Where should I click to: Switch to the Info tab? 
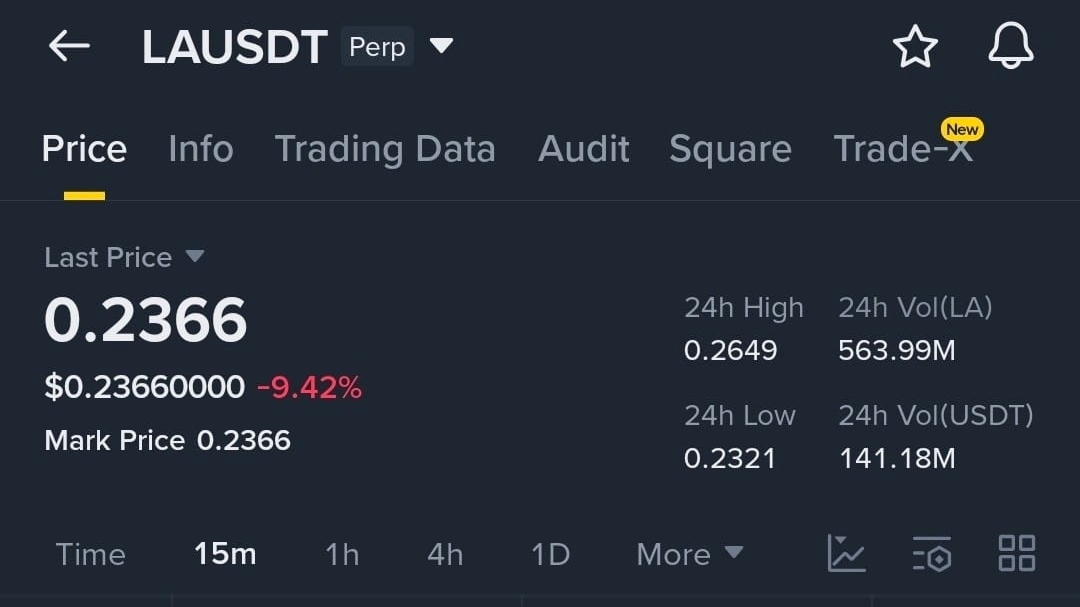pos(201,149)
